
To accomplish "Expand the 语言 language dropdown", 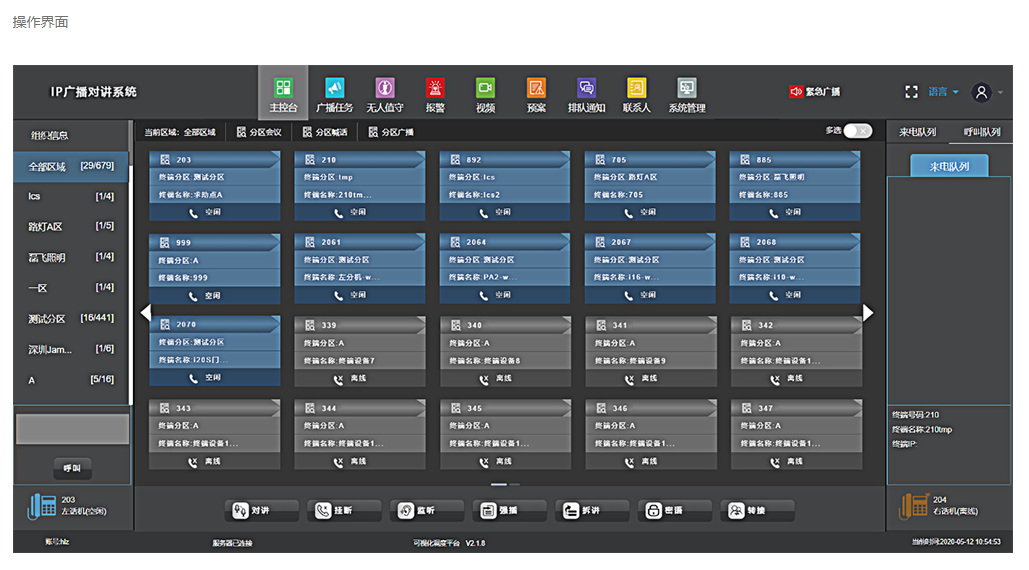I will coord(943,92).
